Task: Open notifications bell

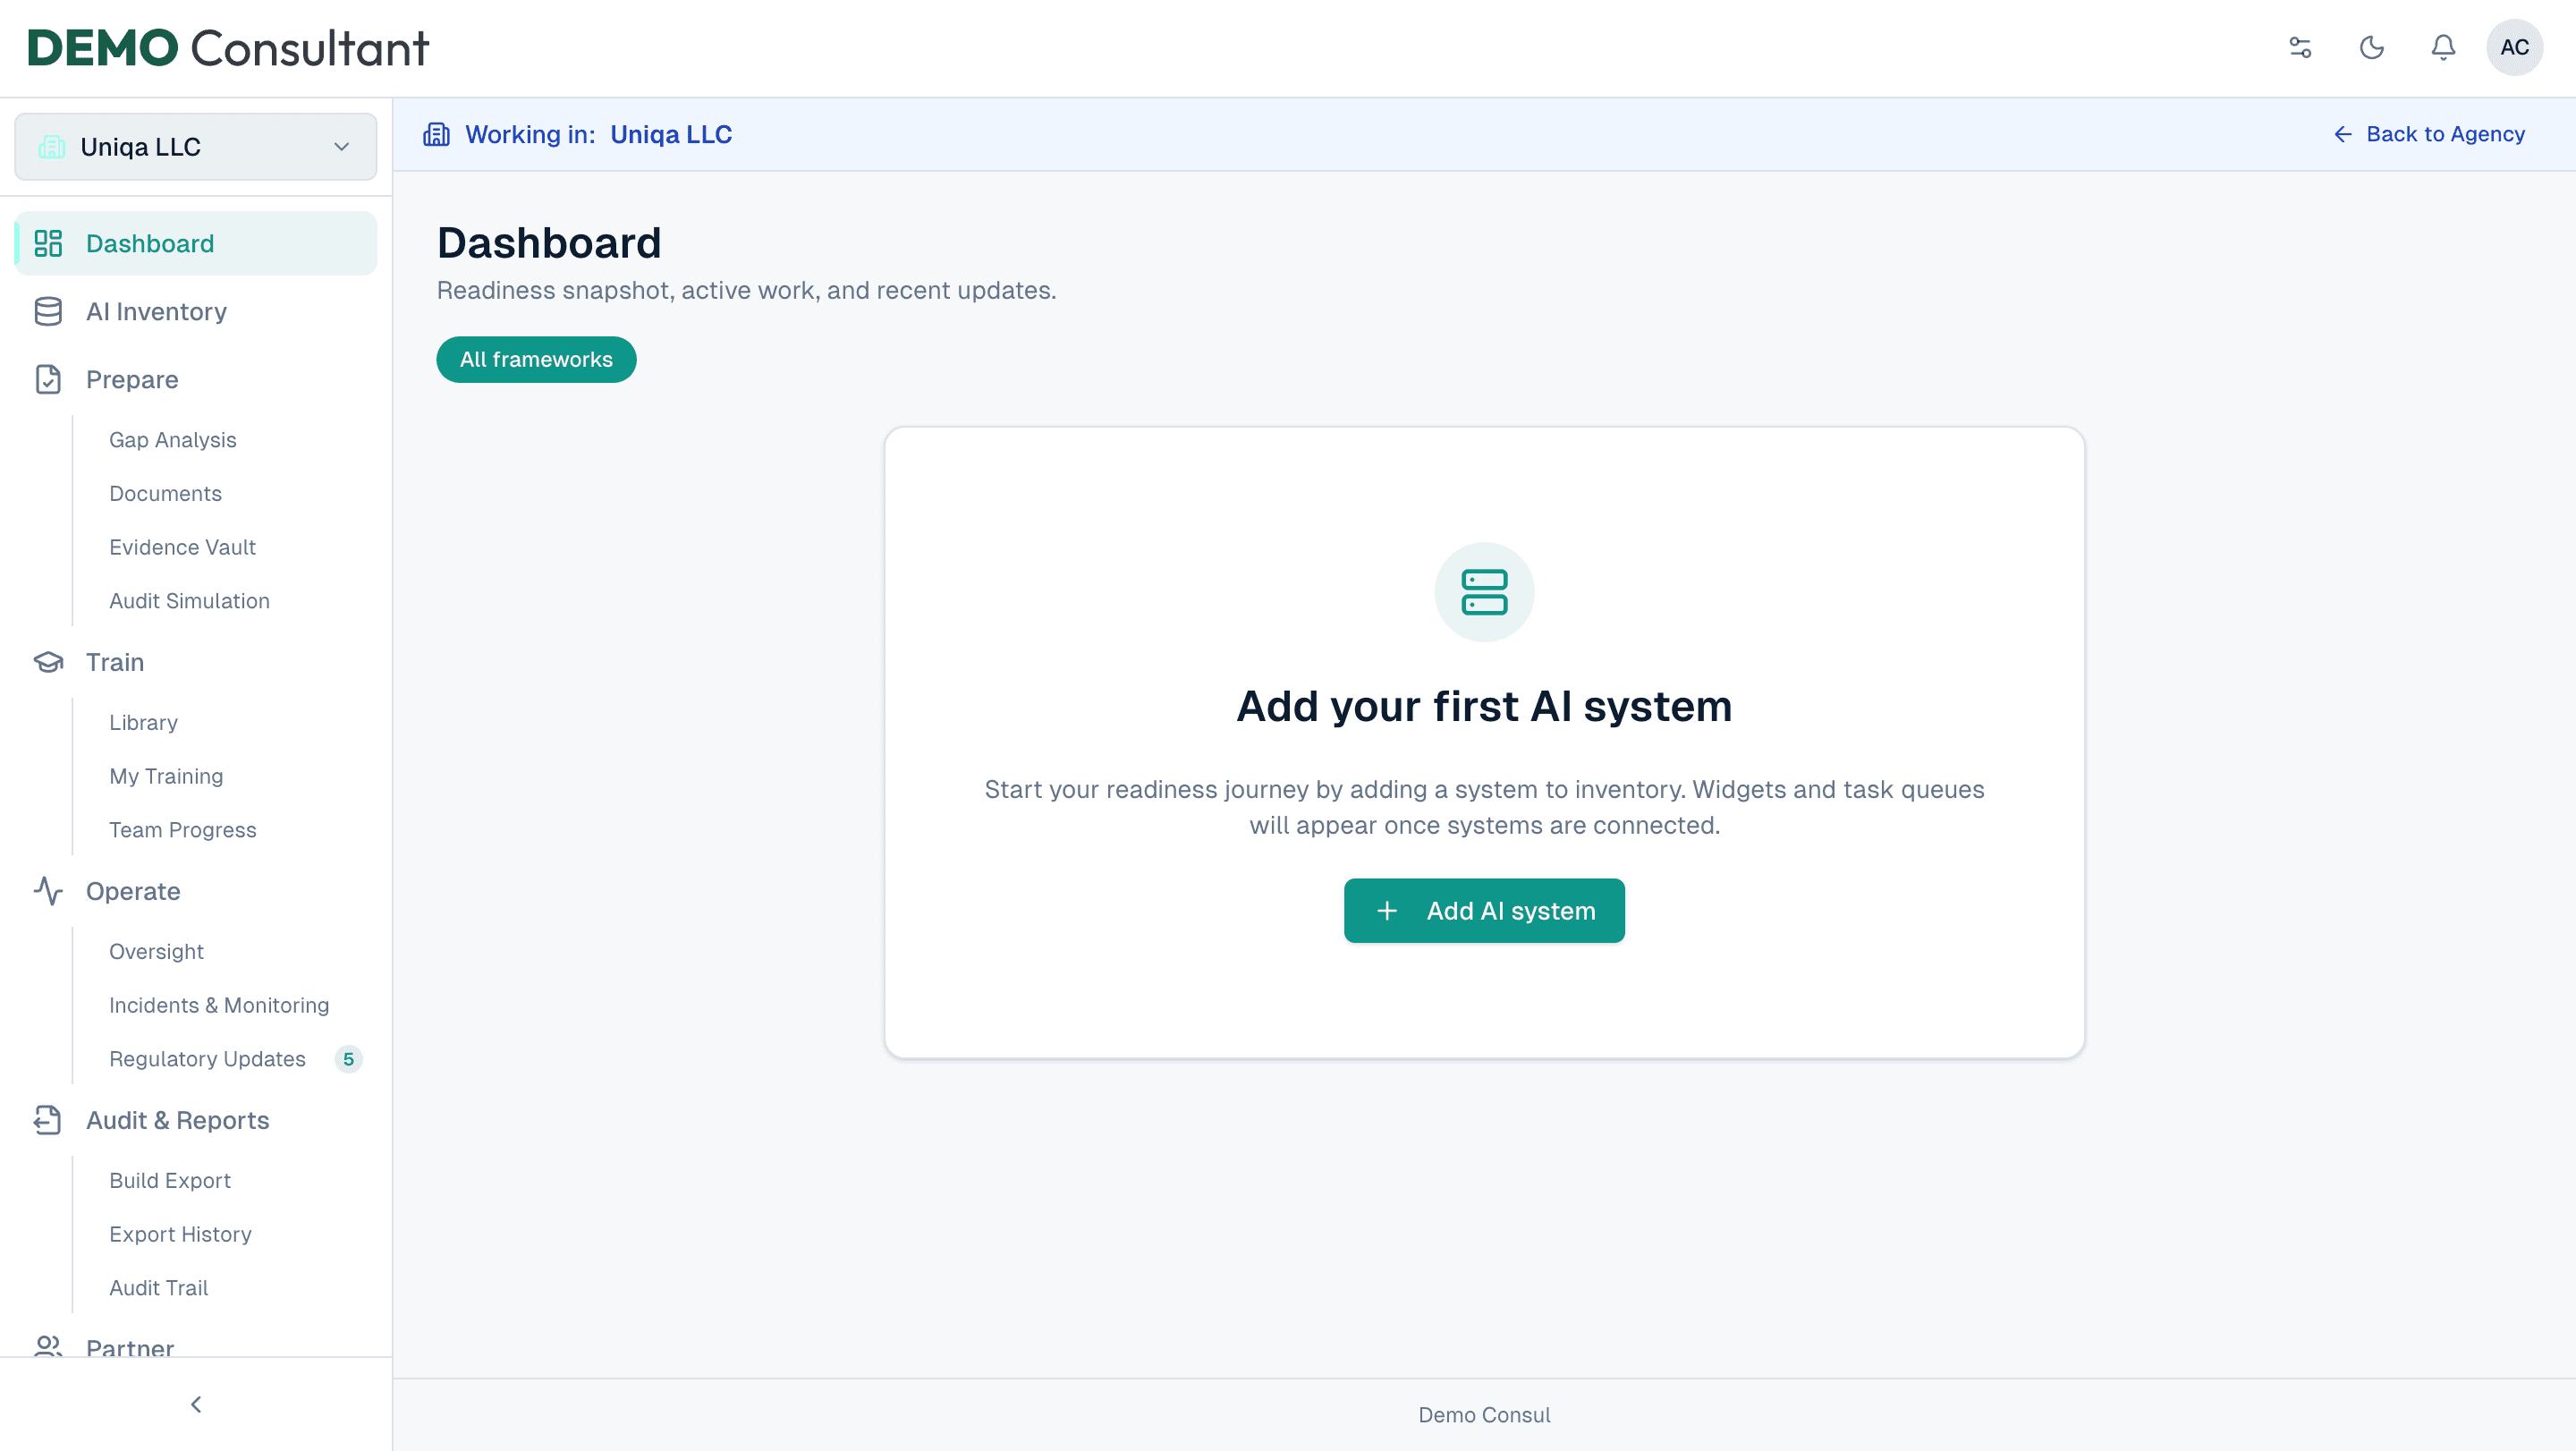Action: pyautogui.click(x=2443, y=47)
